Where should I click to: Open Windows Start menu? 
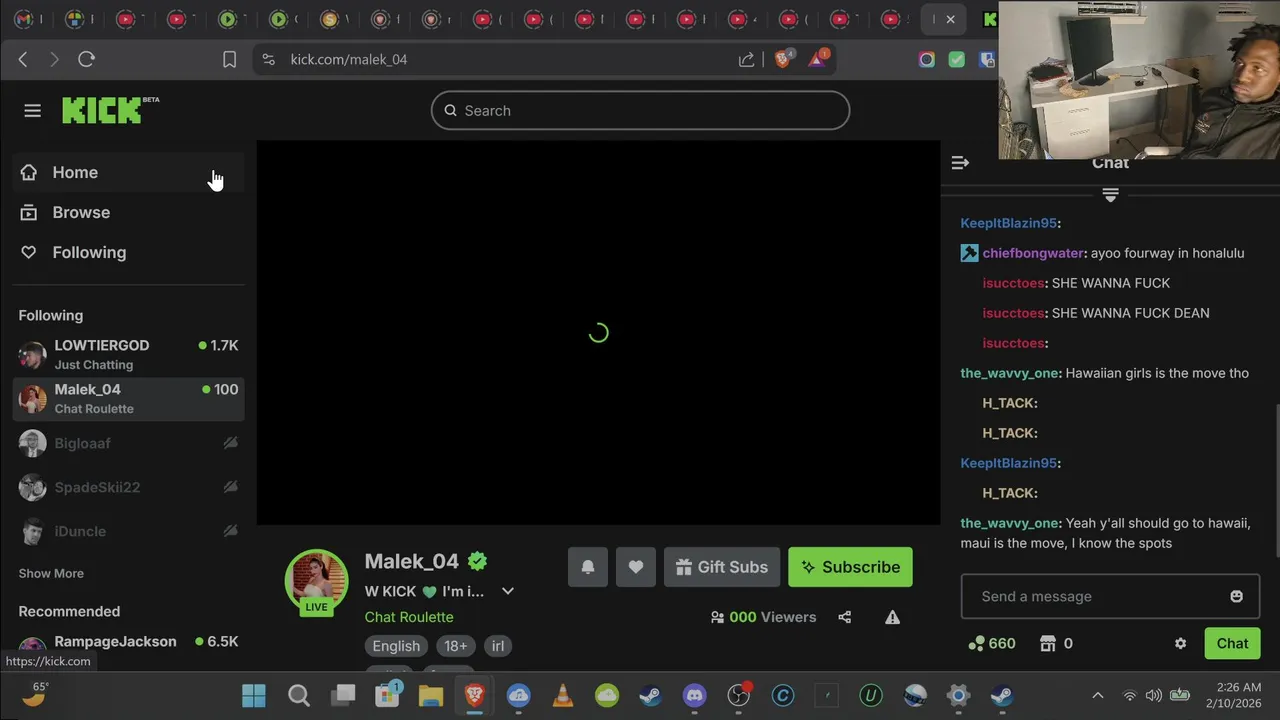click(254, 695)
